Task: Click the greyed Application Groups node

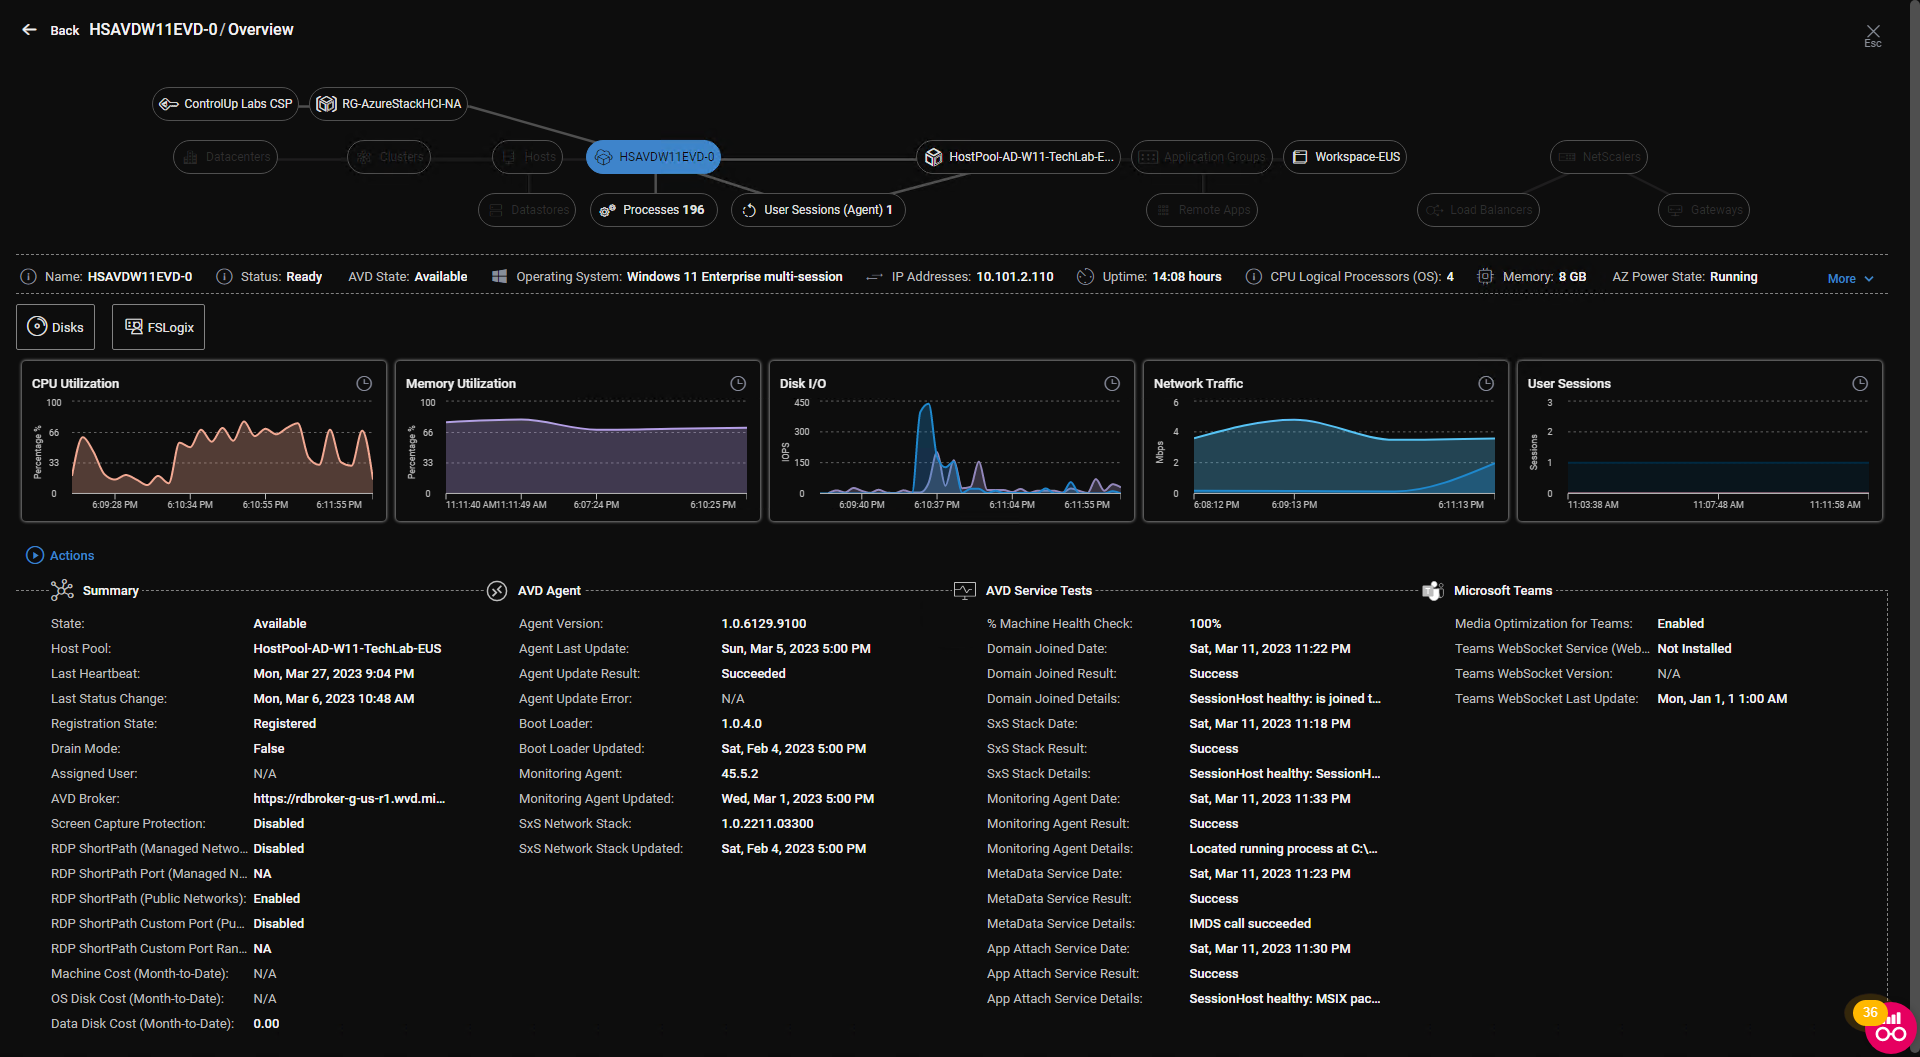Action: [1201, 157]
